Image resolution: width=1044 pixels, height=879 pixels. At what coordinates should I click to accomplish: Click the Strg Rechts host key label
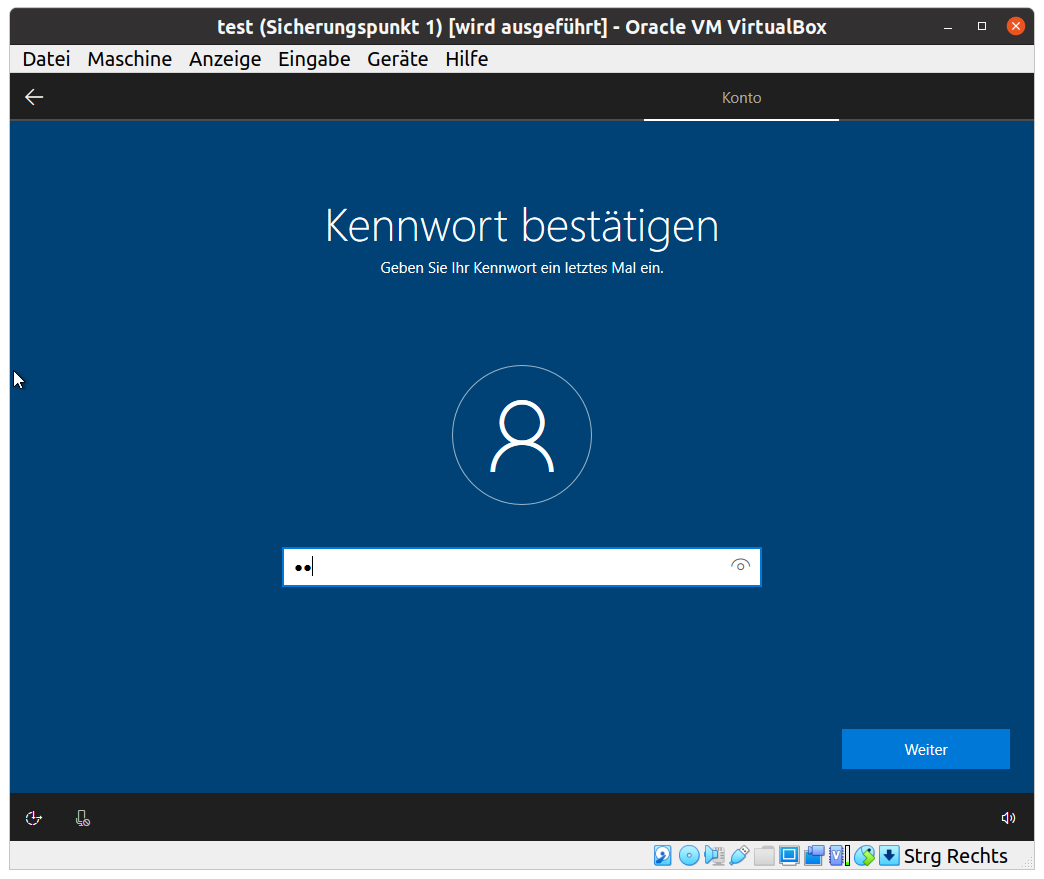coord(955,856)
